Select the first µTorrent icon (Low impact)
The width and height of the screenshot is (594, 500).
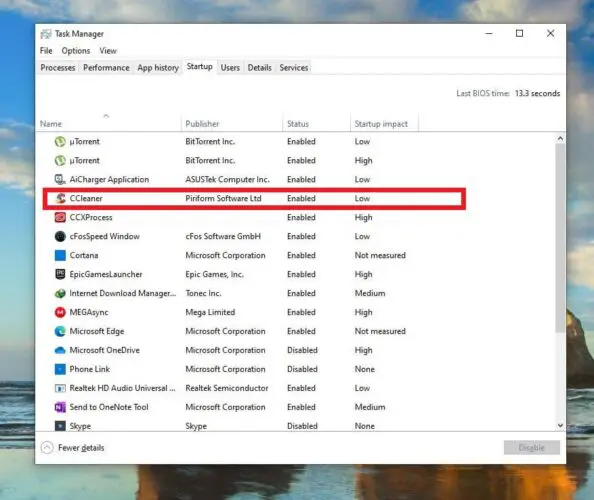coord(60,142)
